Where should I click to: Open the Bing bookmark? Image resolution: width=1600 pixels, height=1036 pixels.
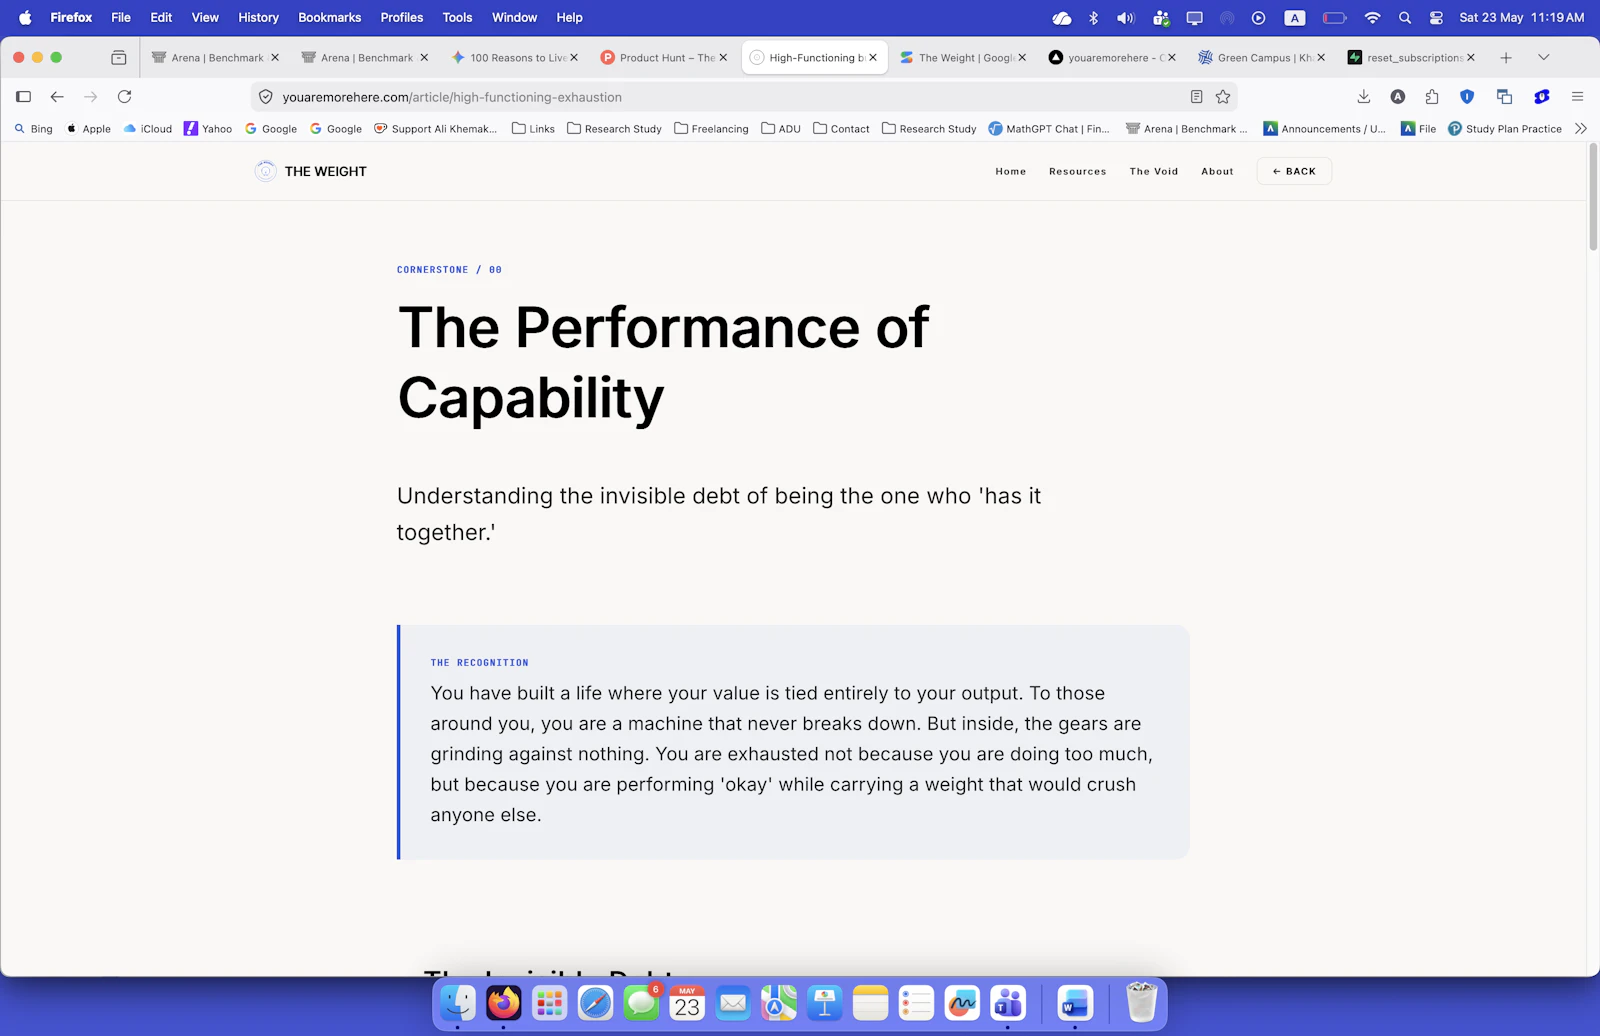pyautogui.click(x=33, y=129)
